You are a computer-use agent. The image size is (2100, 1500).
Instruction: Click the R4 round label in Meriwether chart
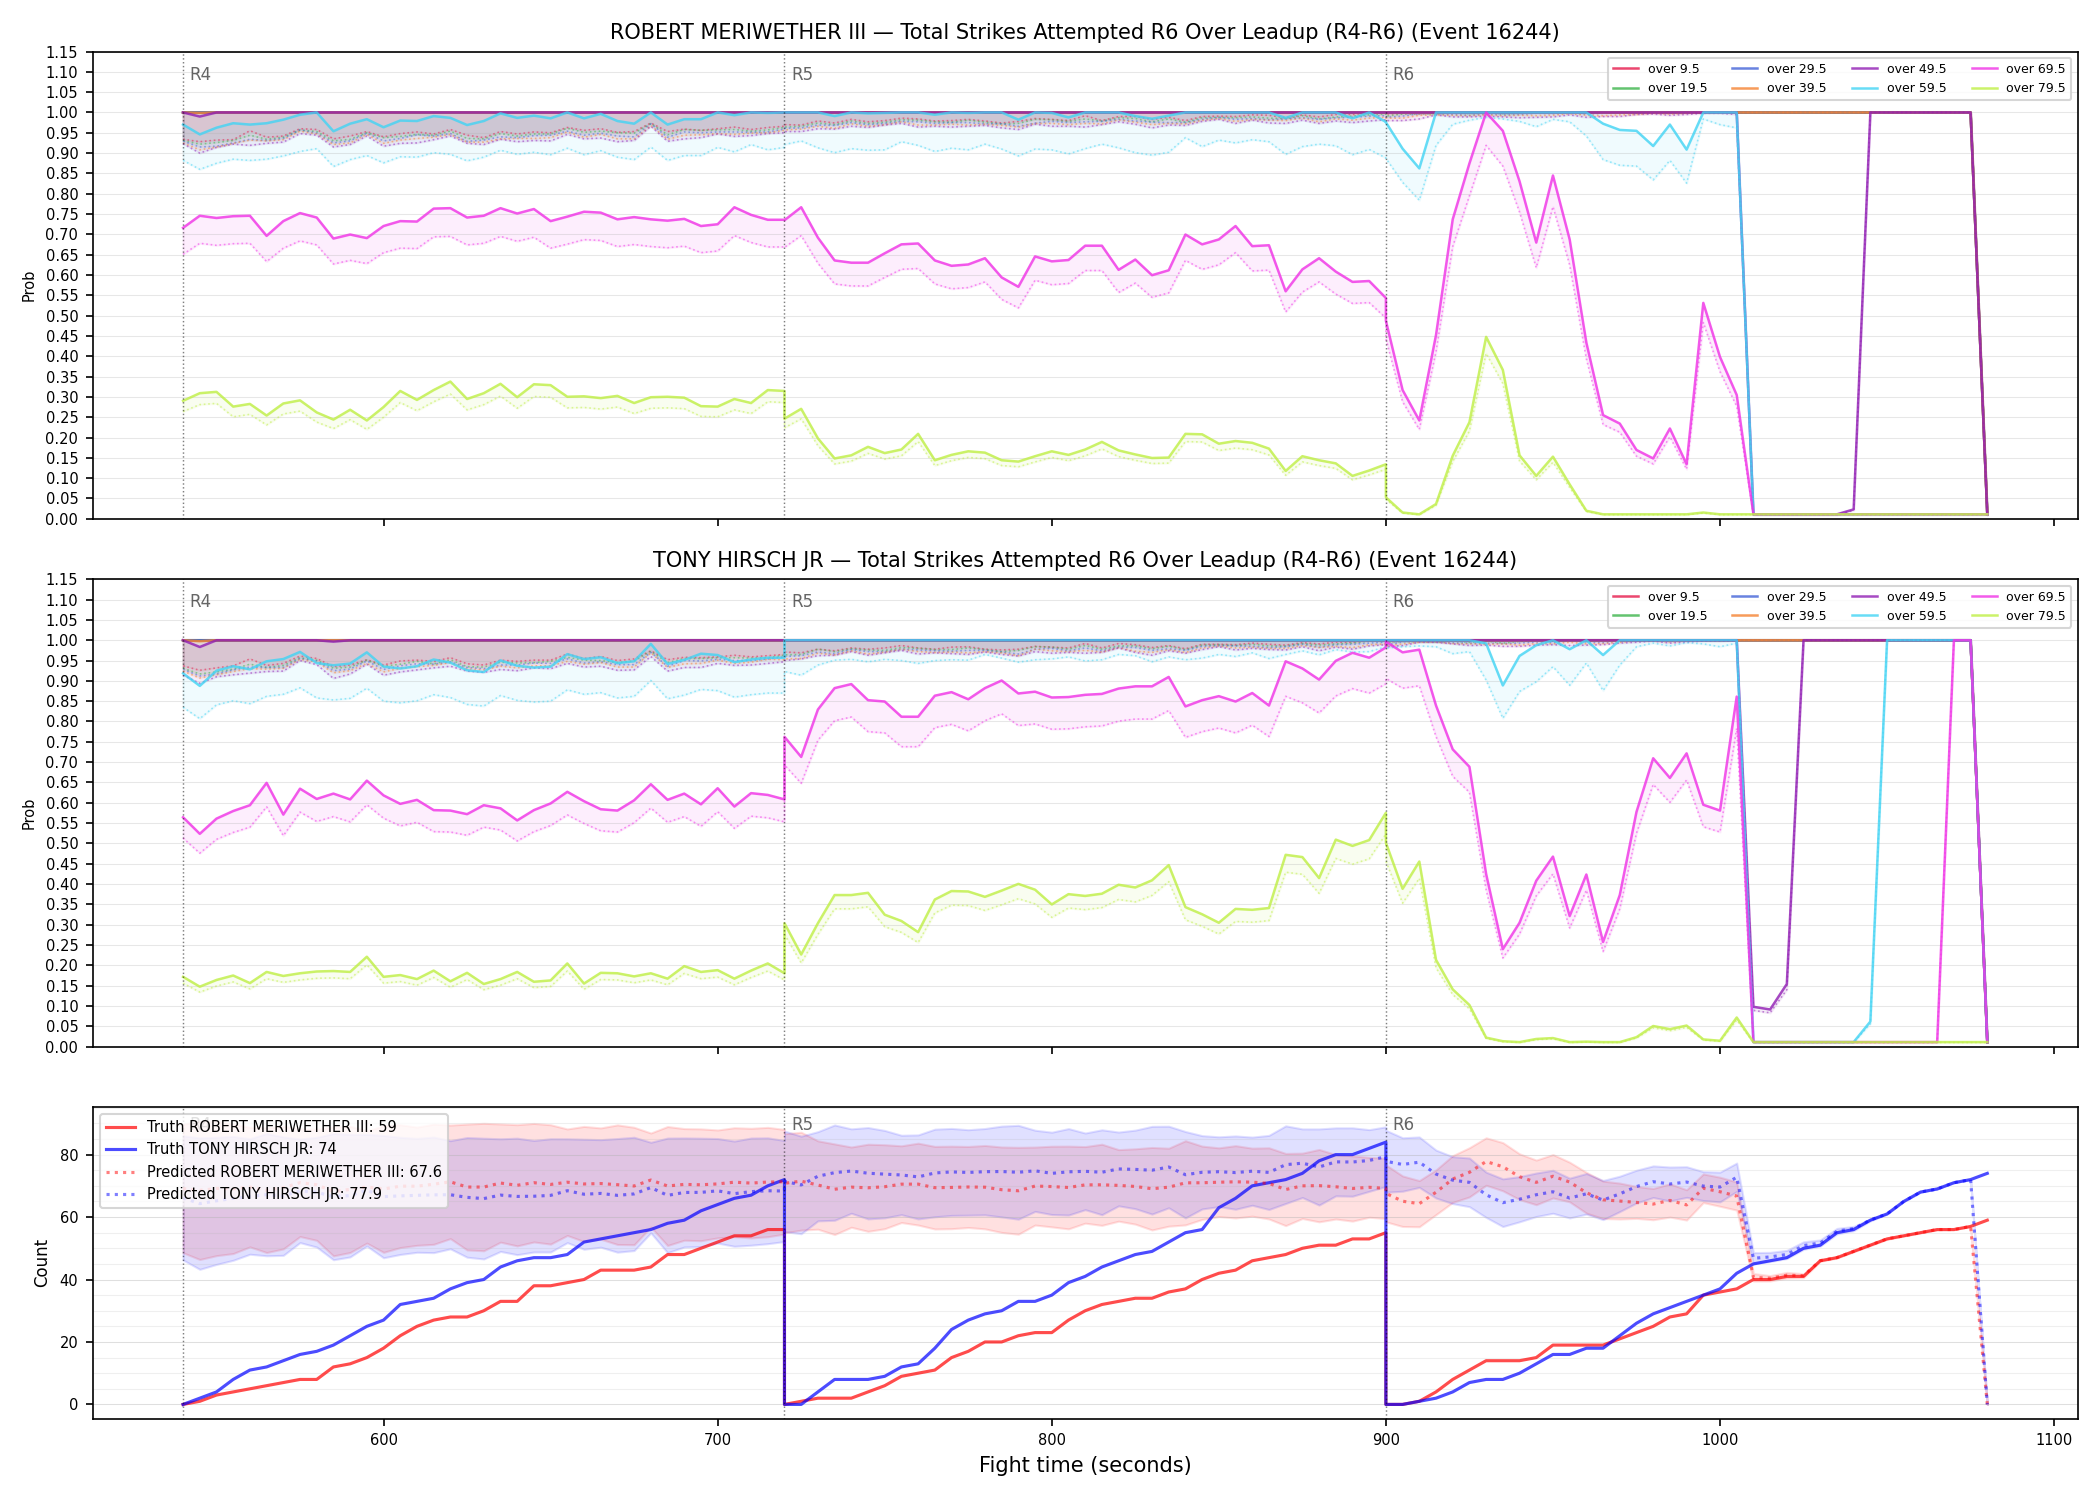pos(200,74)
